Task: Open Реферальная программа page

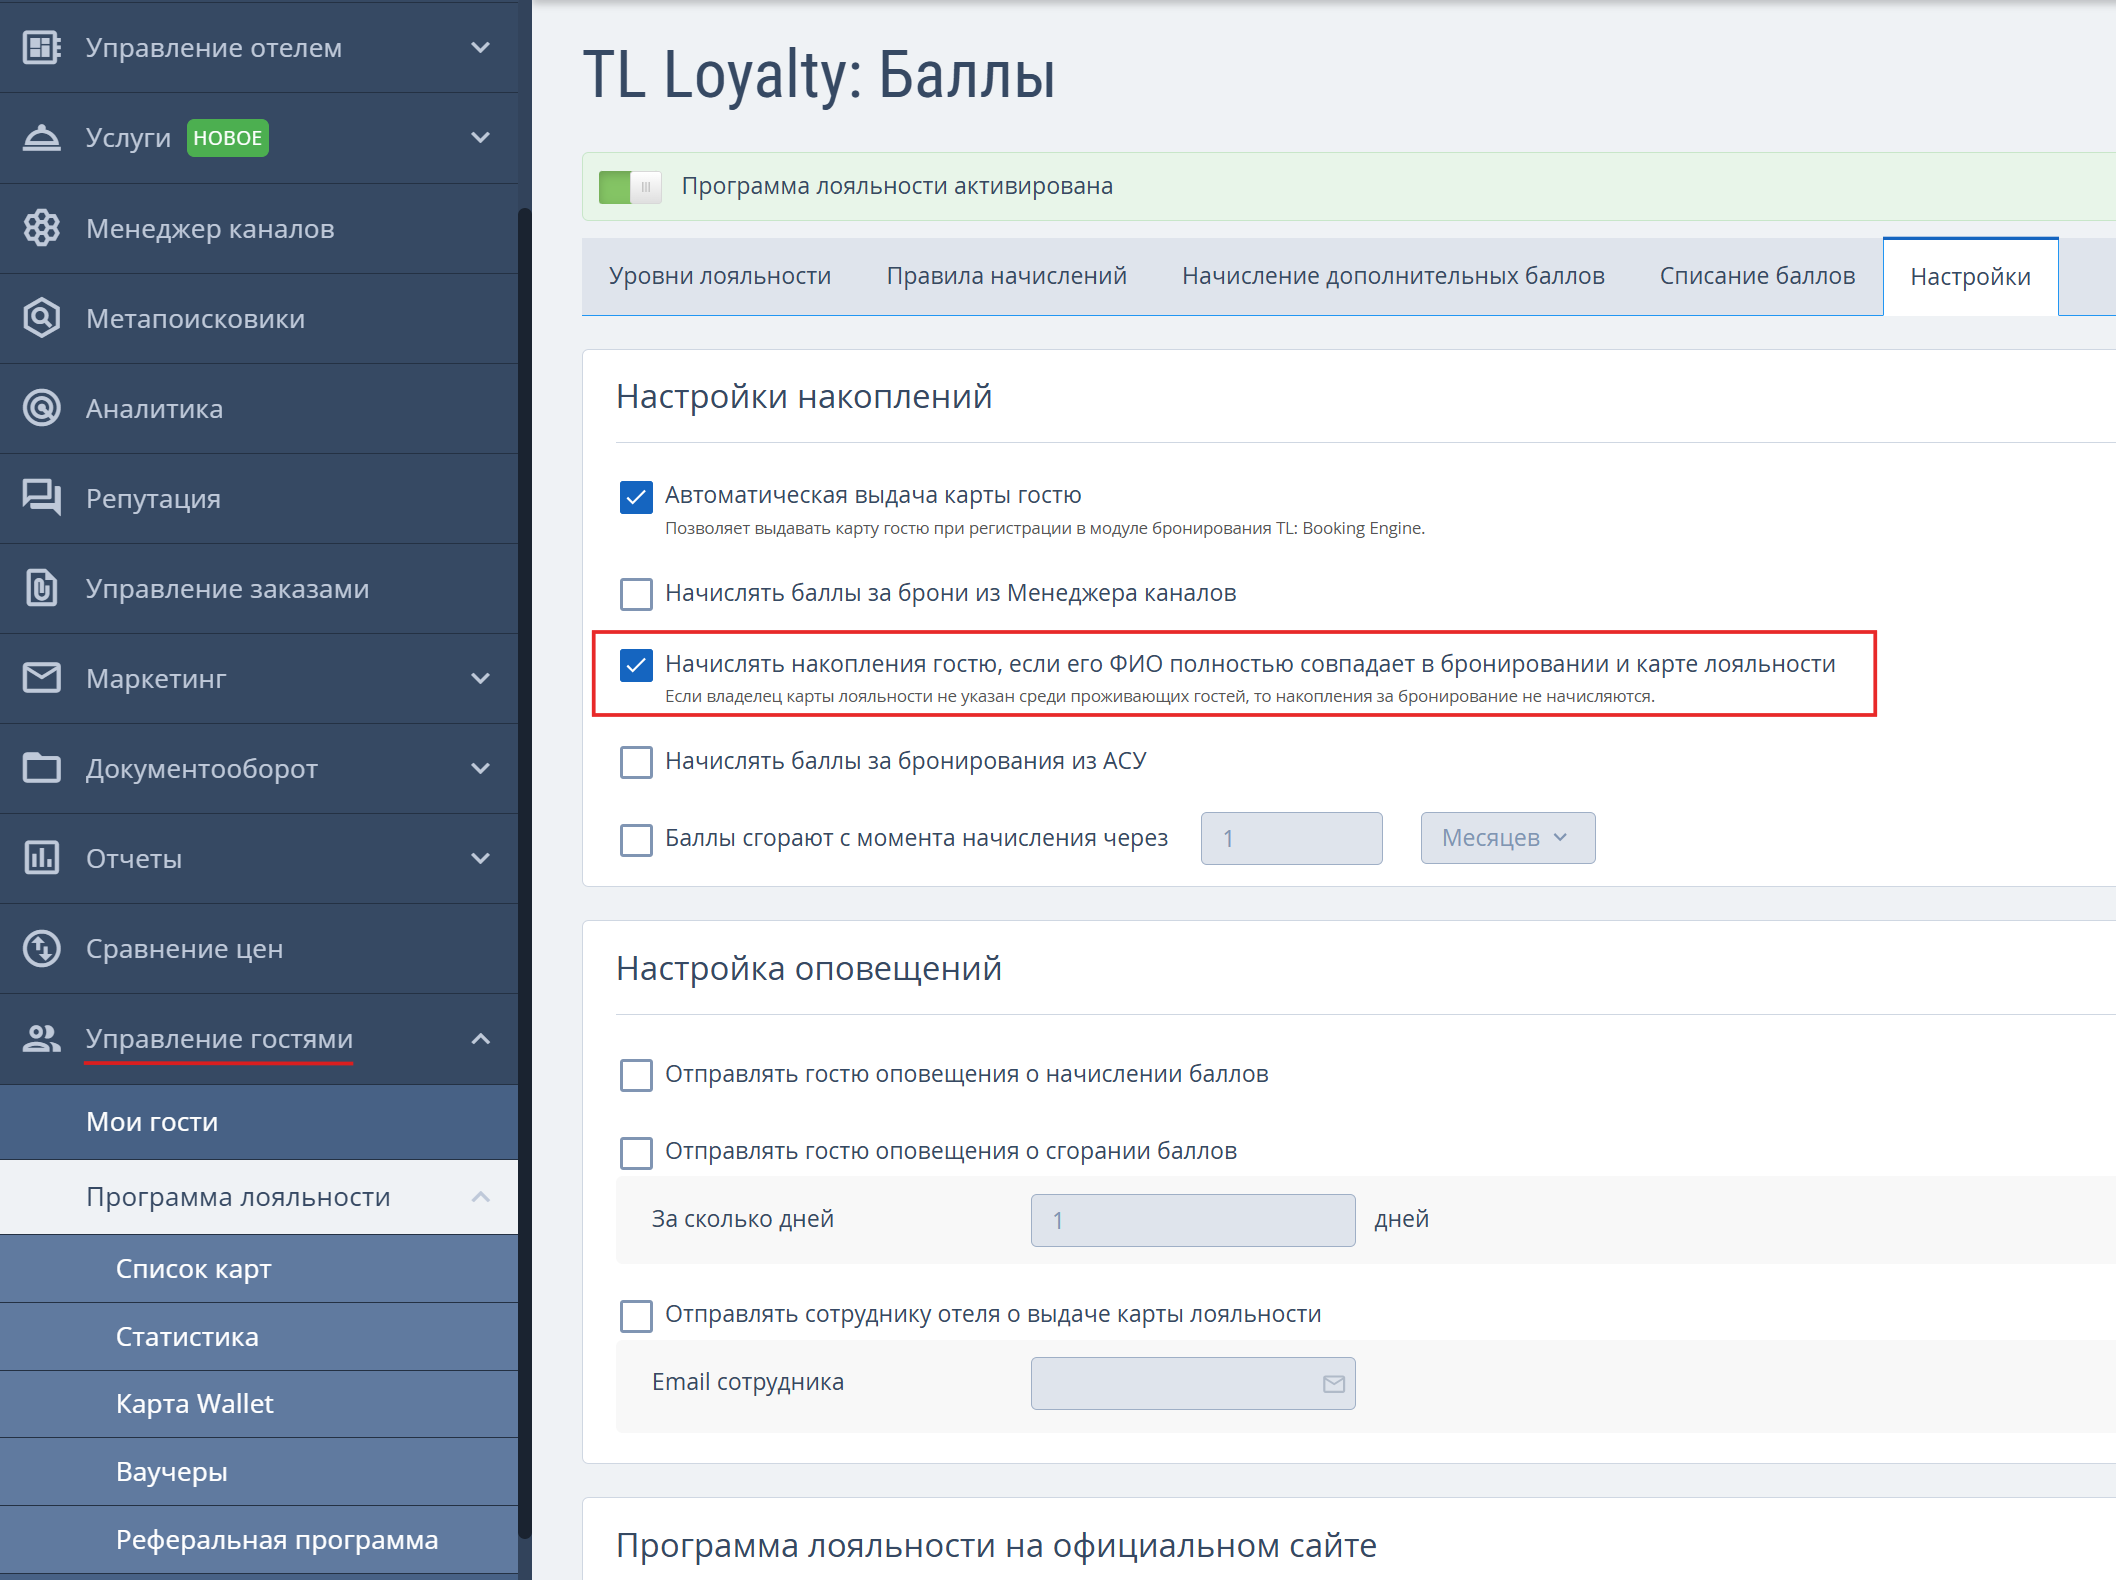Action: pyautogui.click(x=259, y=1540)
